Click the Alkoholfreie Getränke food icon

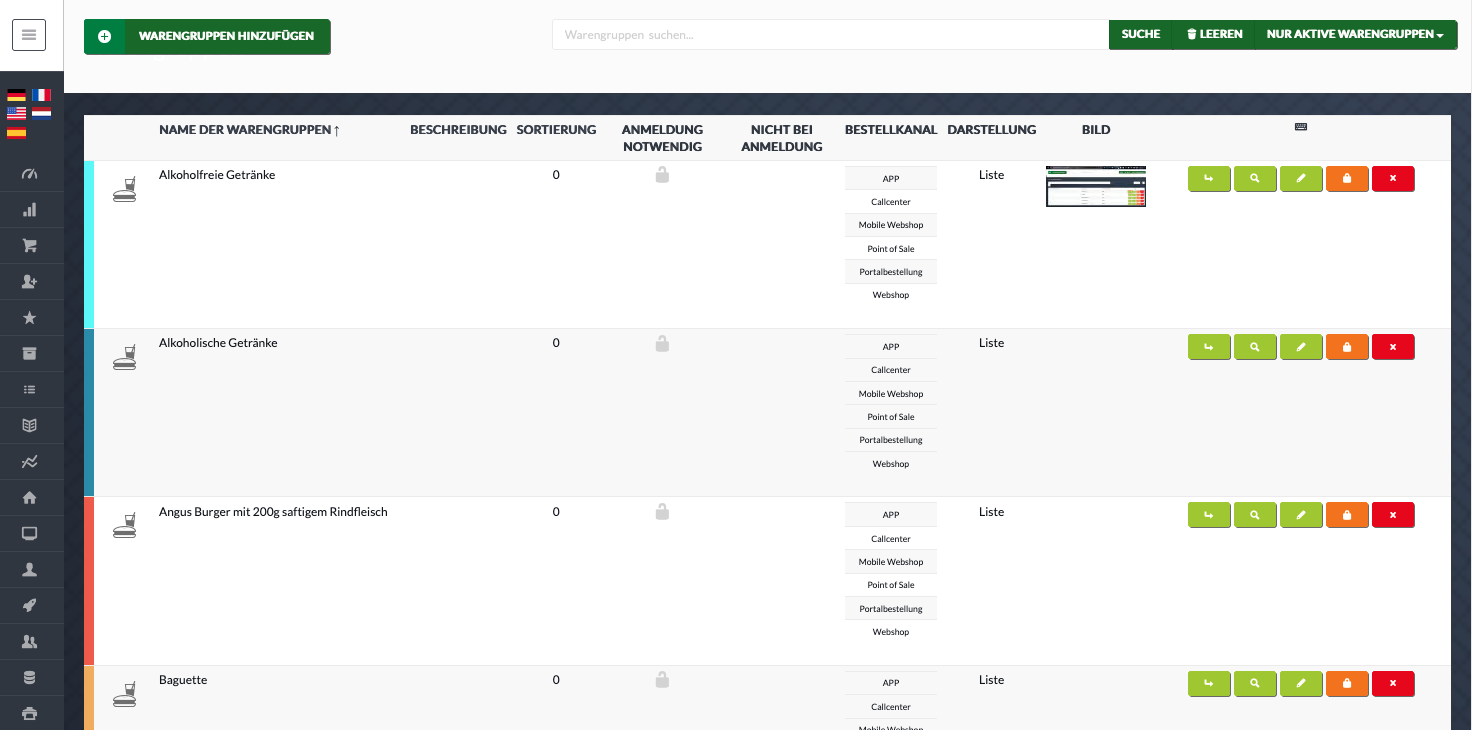pyautogui.click(x=124, y=189)
